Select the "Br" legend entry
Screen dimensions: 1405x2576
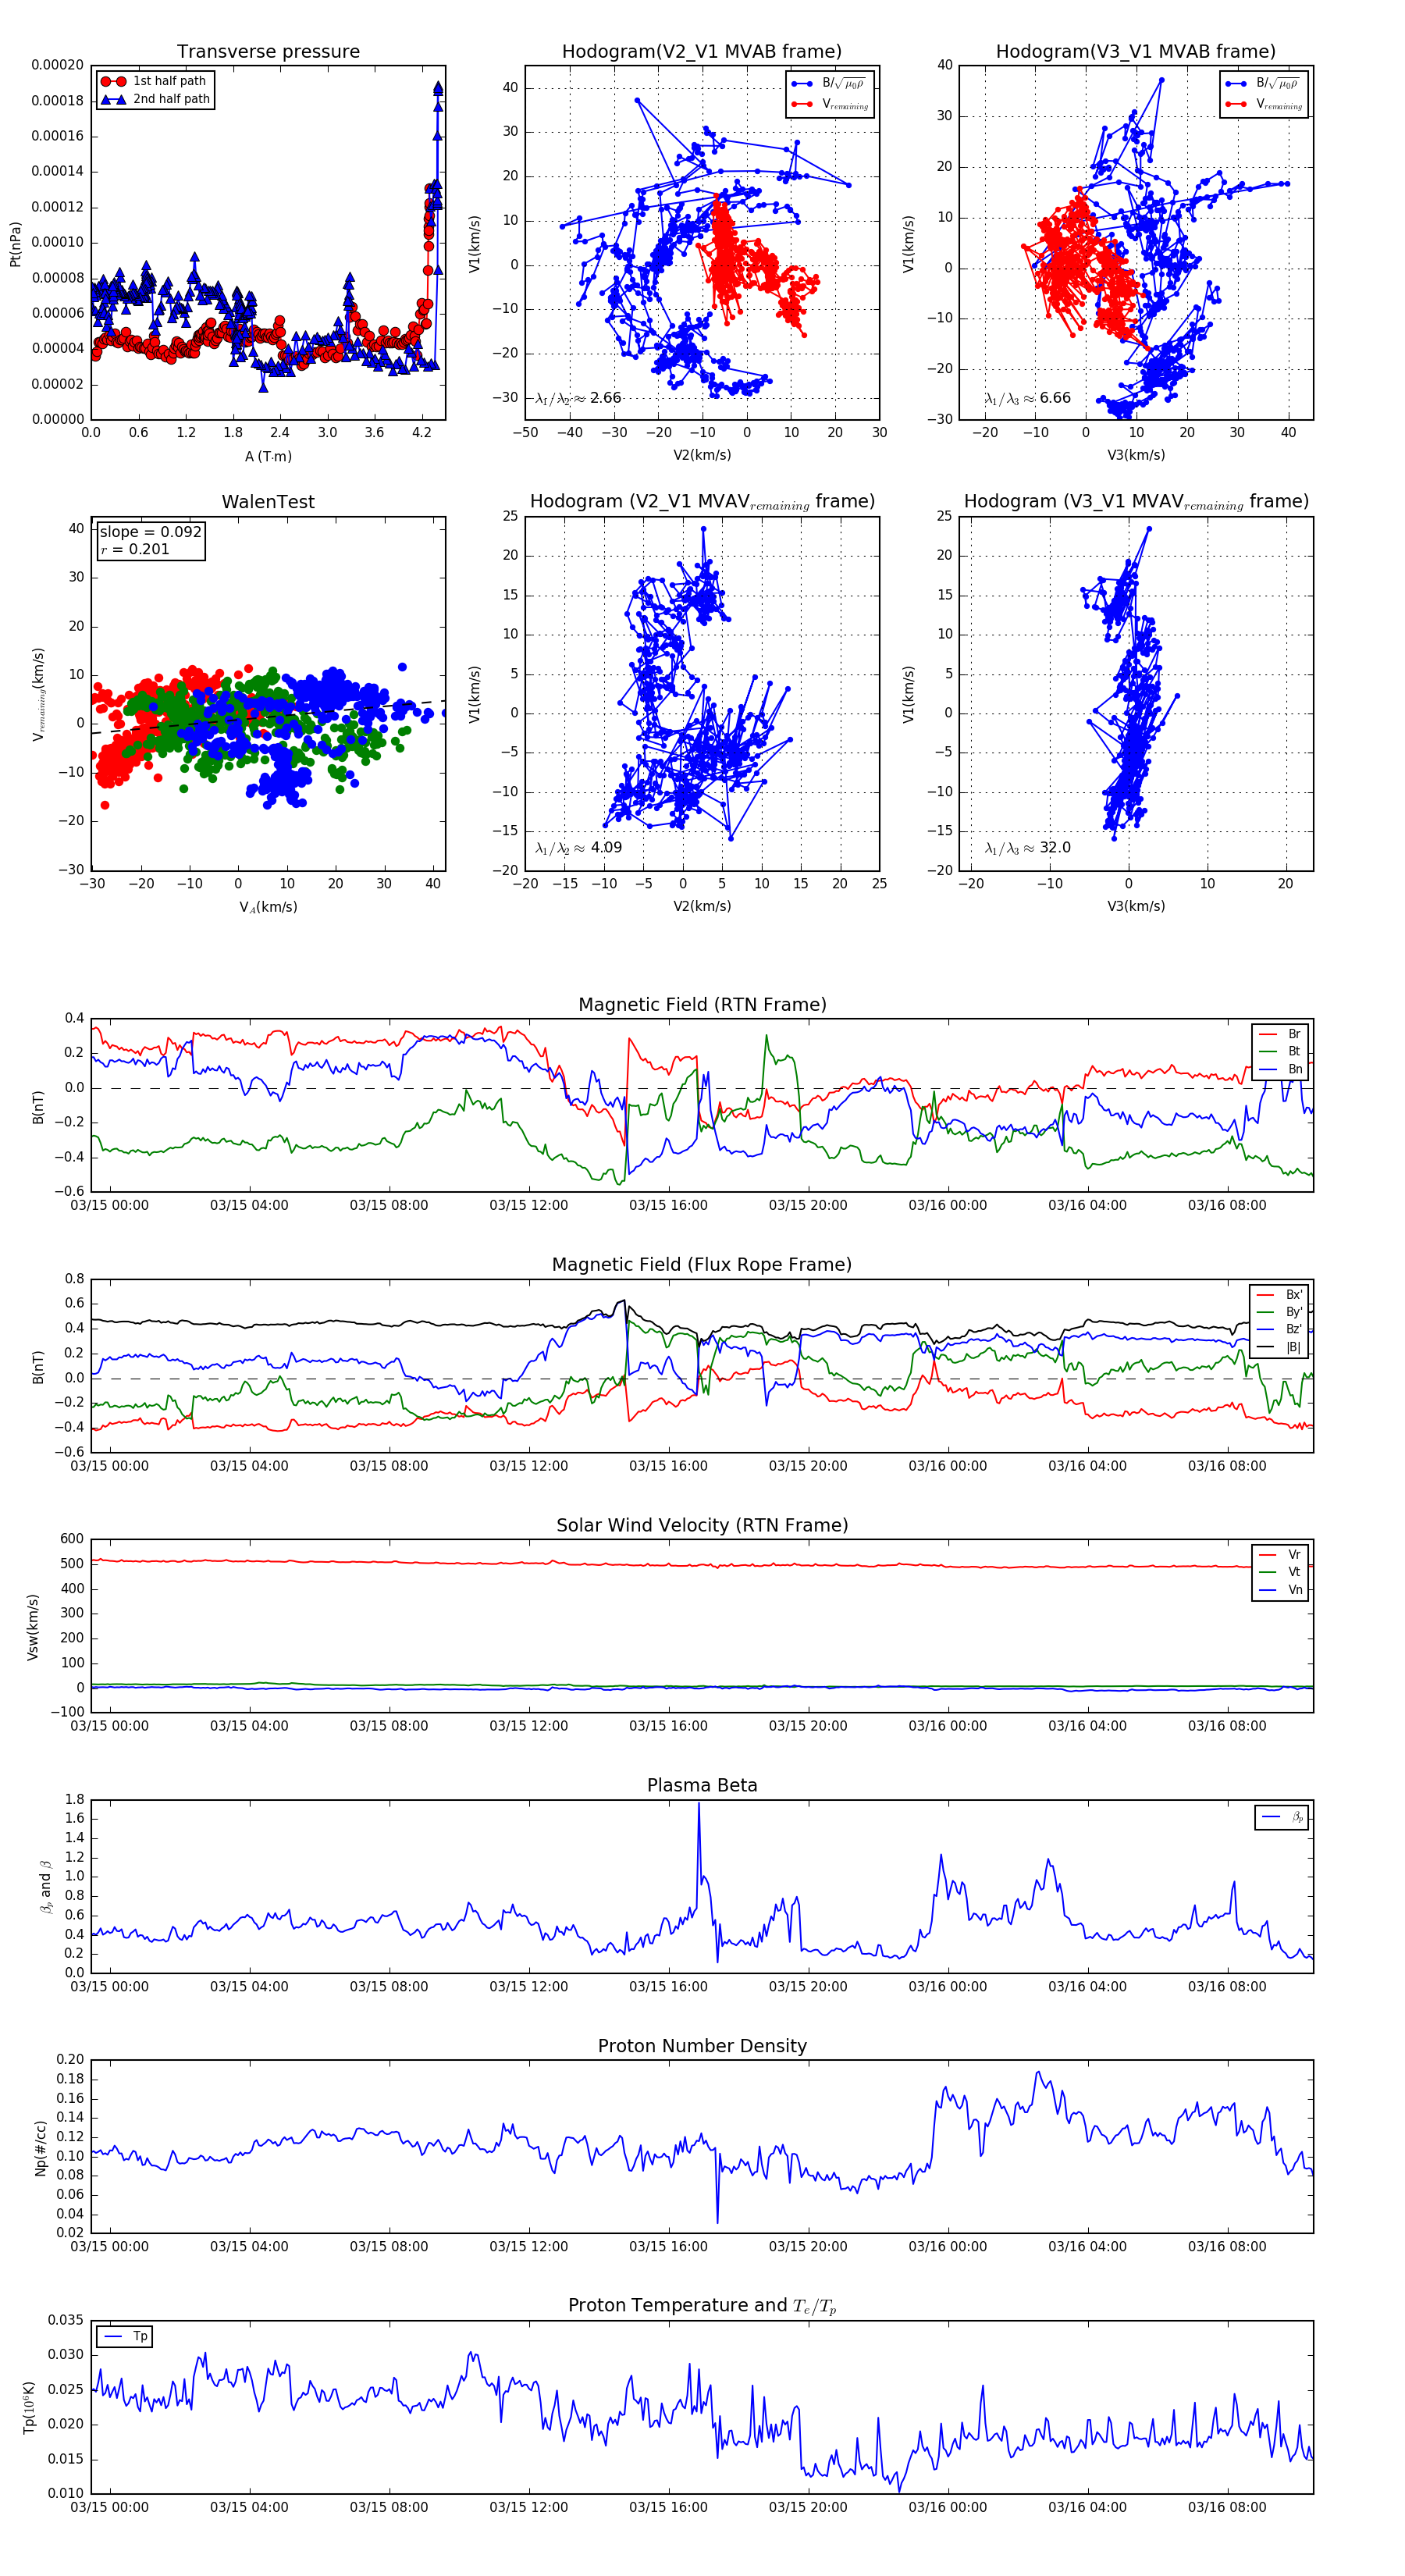tap(1280, 1034)
